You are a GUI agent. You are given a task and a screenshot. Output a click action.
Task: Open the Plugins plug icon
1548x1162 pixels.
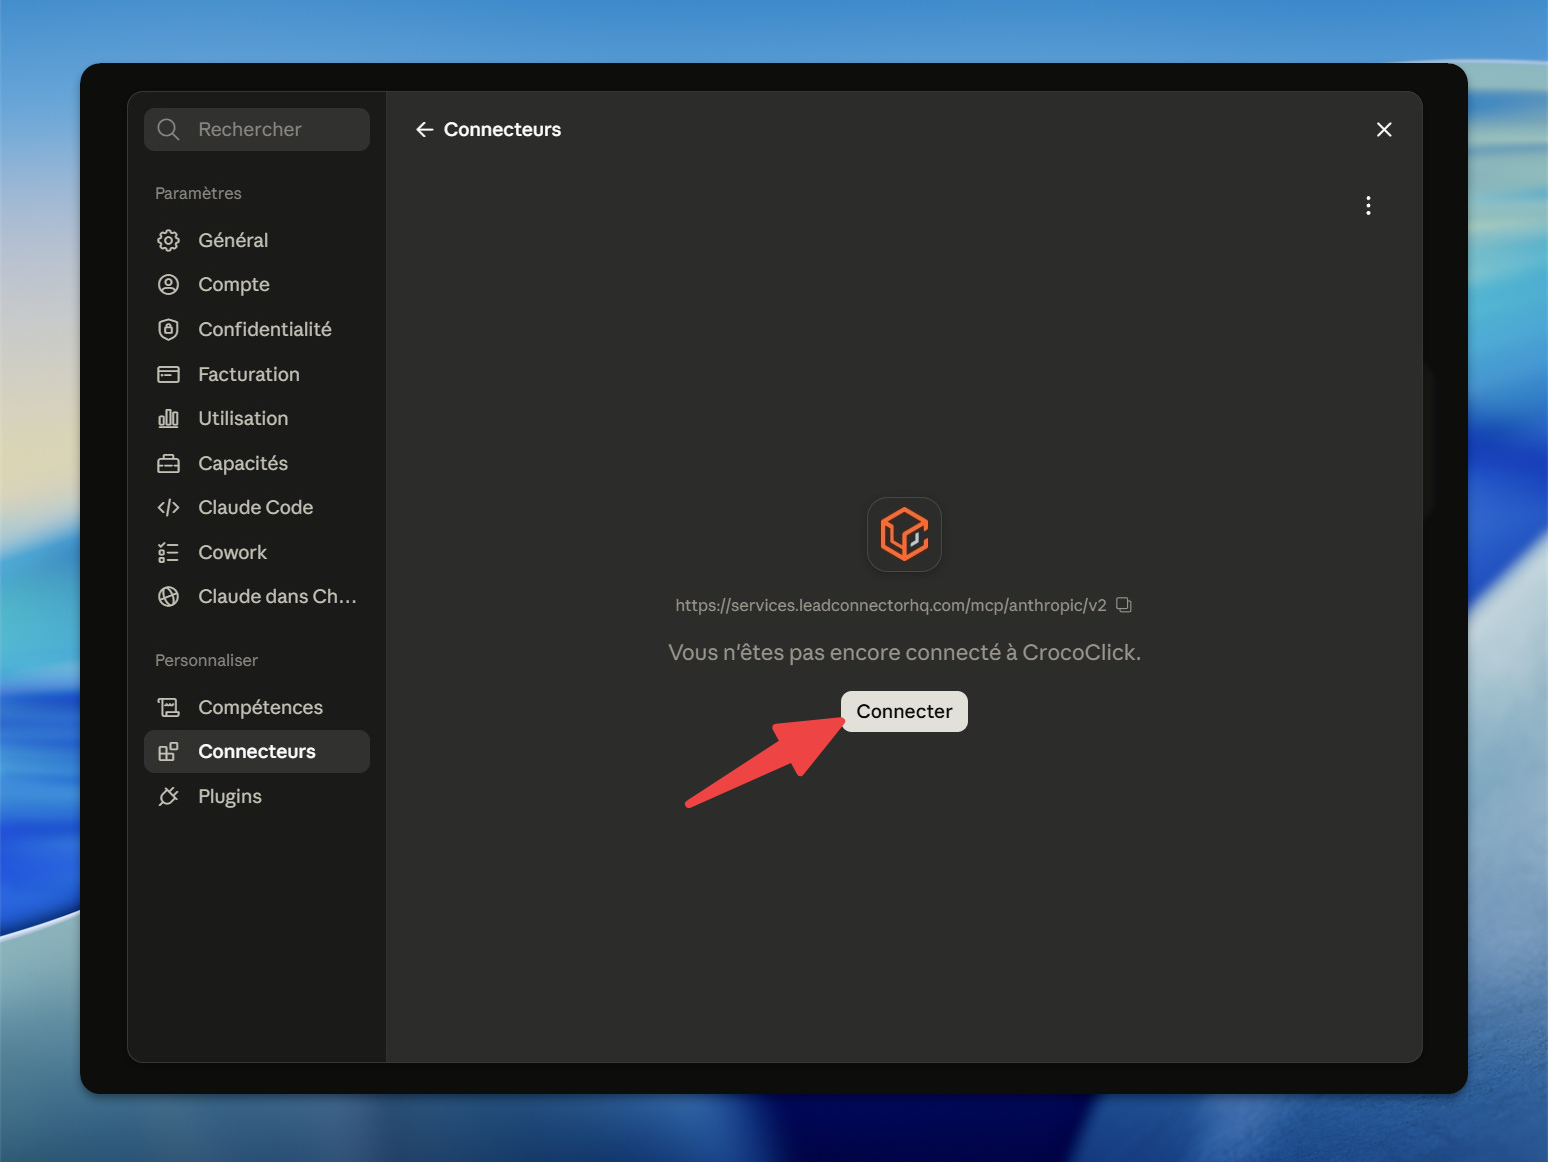pos(169,796)
